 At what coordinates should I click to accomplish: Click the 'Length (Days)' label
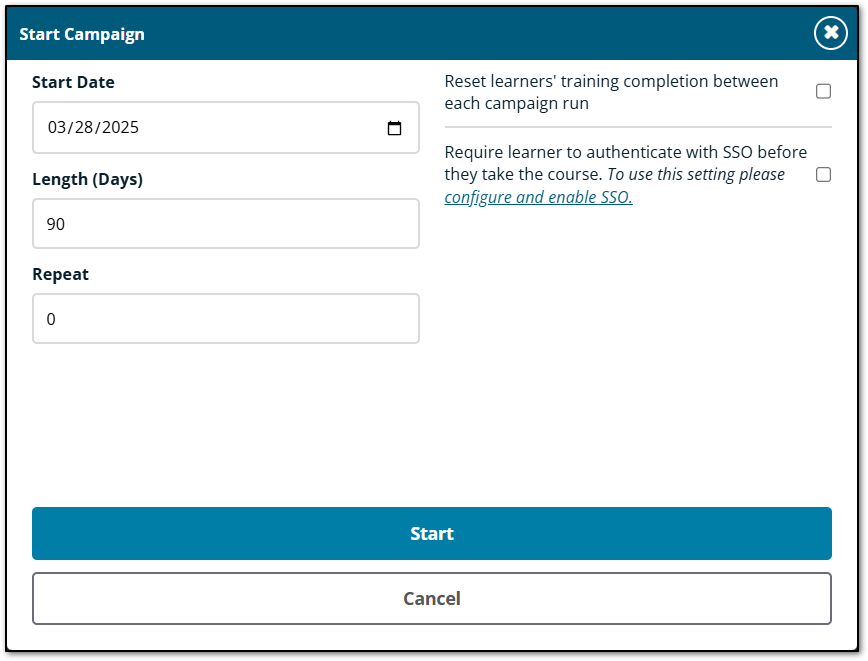(x=87, y=180)
